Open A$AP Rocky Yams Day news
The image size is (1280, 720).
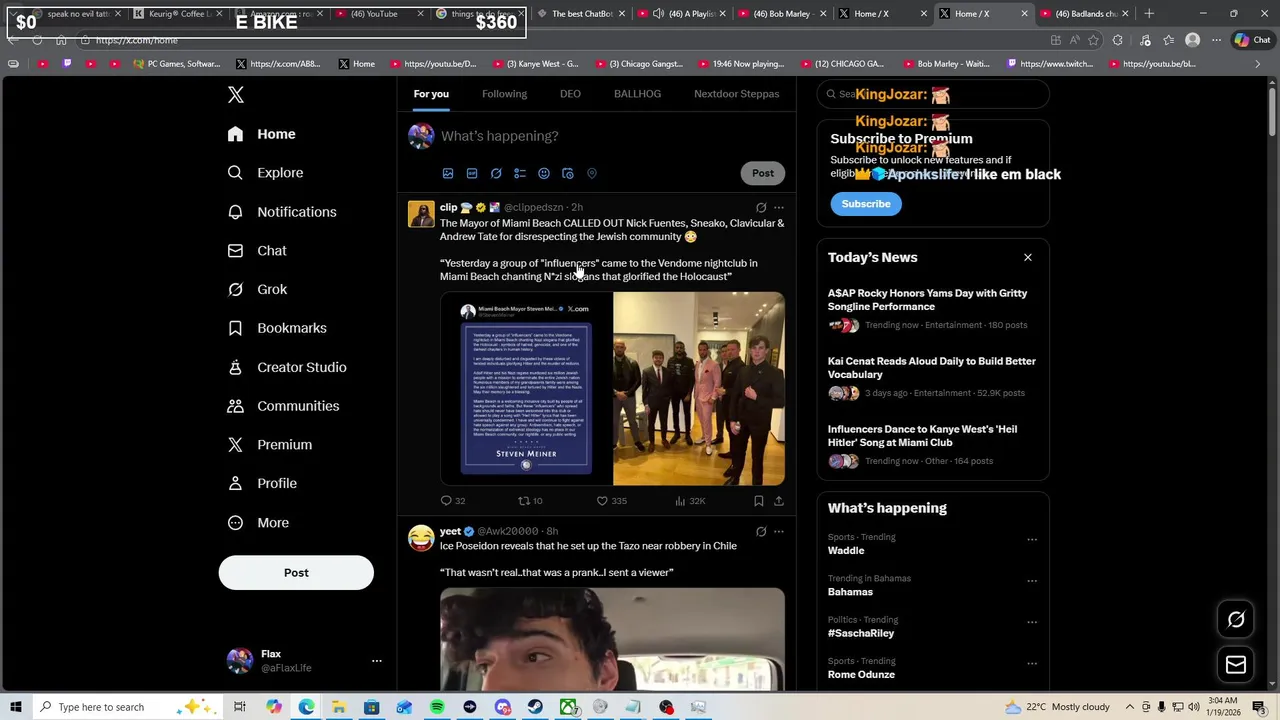933,309
